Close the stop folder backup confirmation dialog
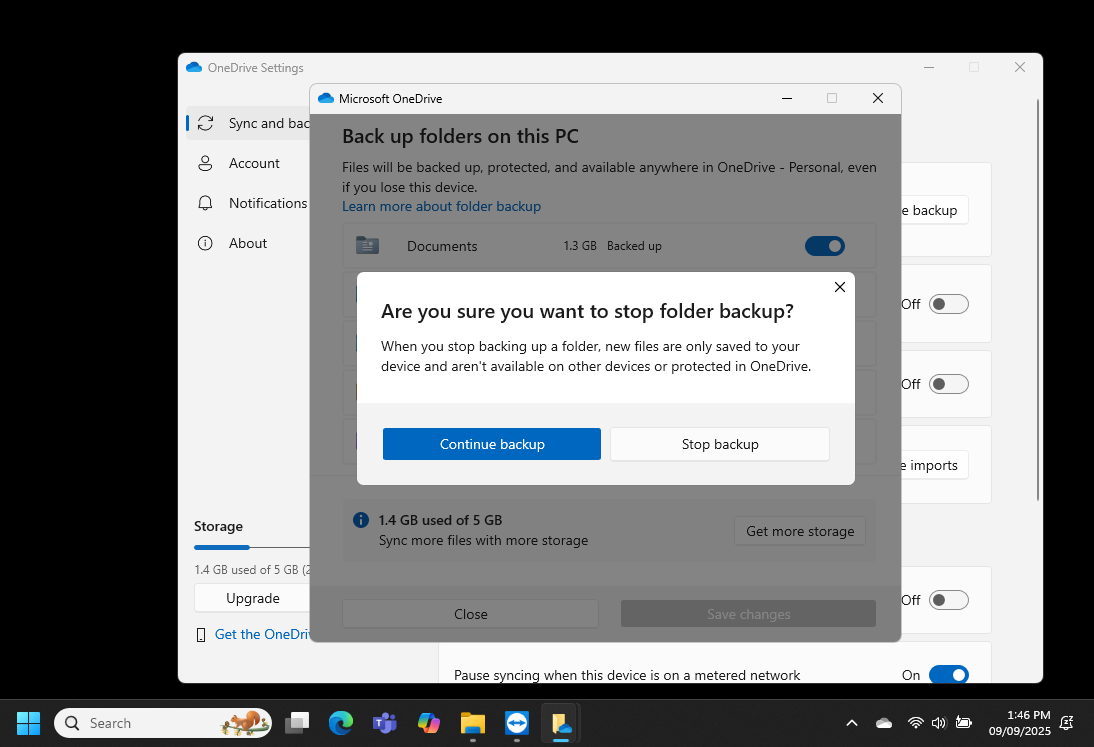The height and width of the screenshot is (747, 1094). [839, 287]
